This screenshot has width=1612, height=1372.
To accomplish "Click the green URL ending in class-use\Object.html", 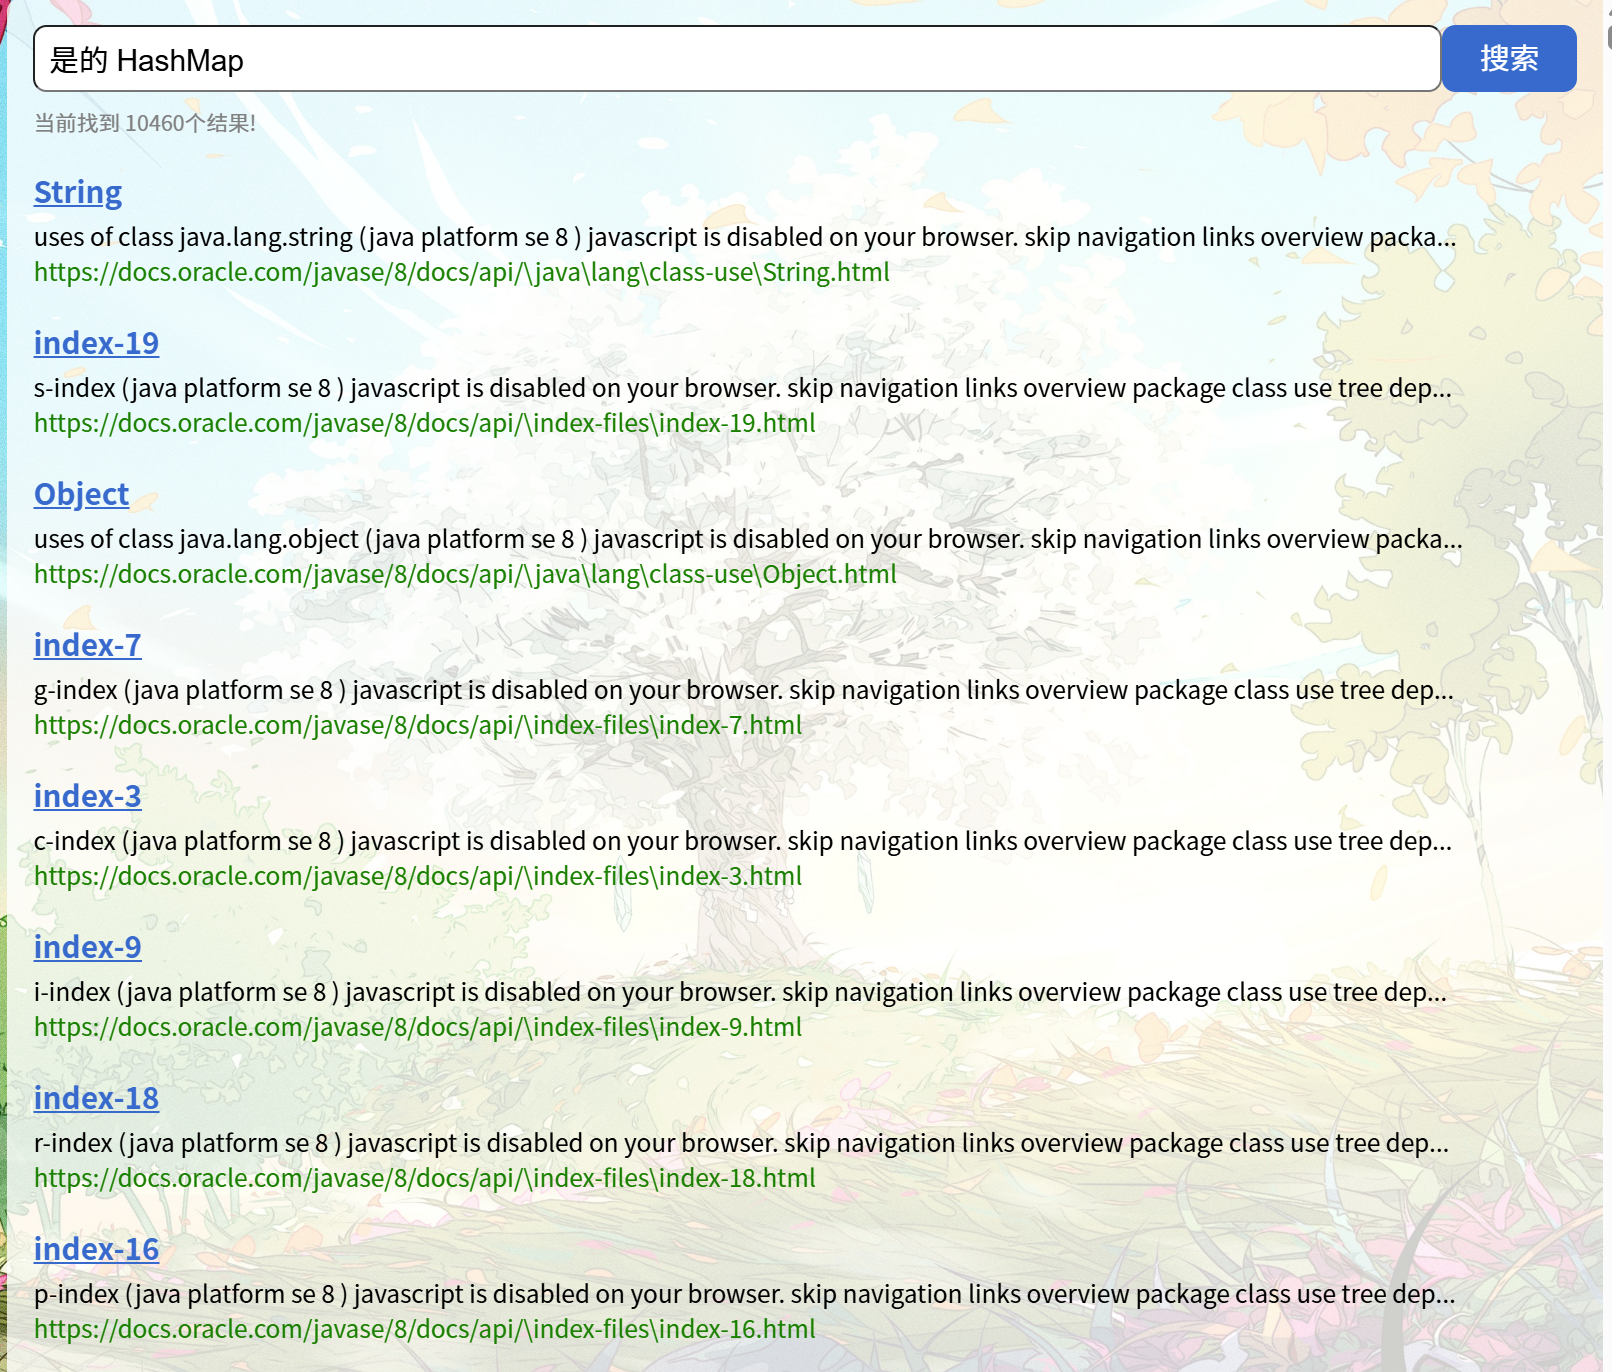I will pos(465,574).
